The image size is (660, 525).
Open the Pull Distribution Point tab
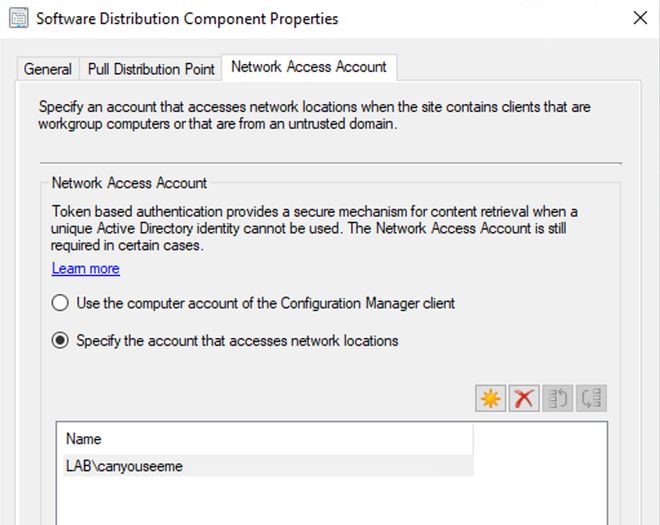point(151,69)
